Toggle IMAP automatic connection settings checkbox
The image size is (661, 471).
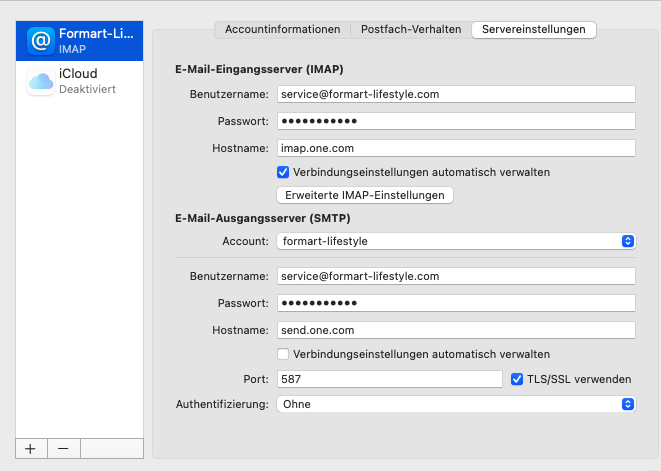pos(283,172)
